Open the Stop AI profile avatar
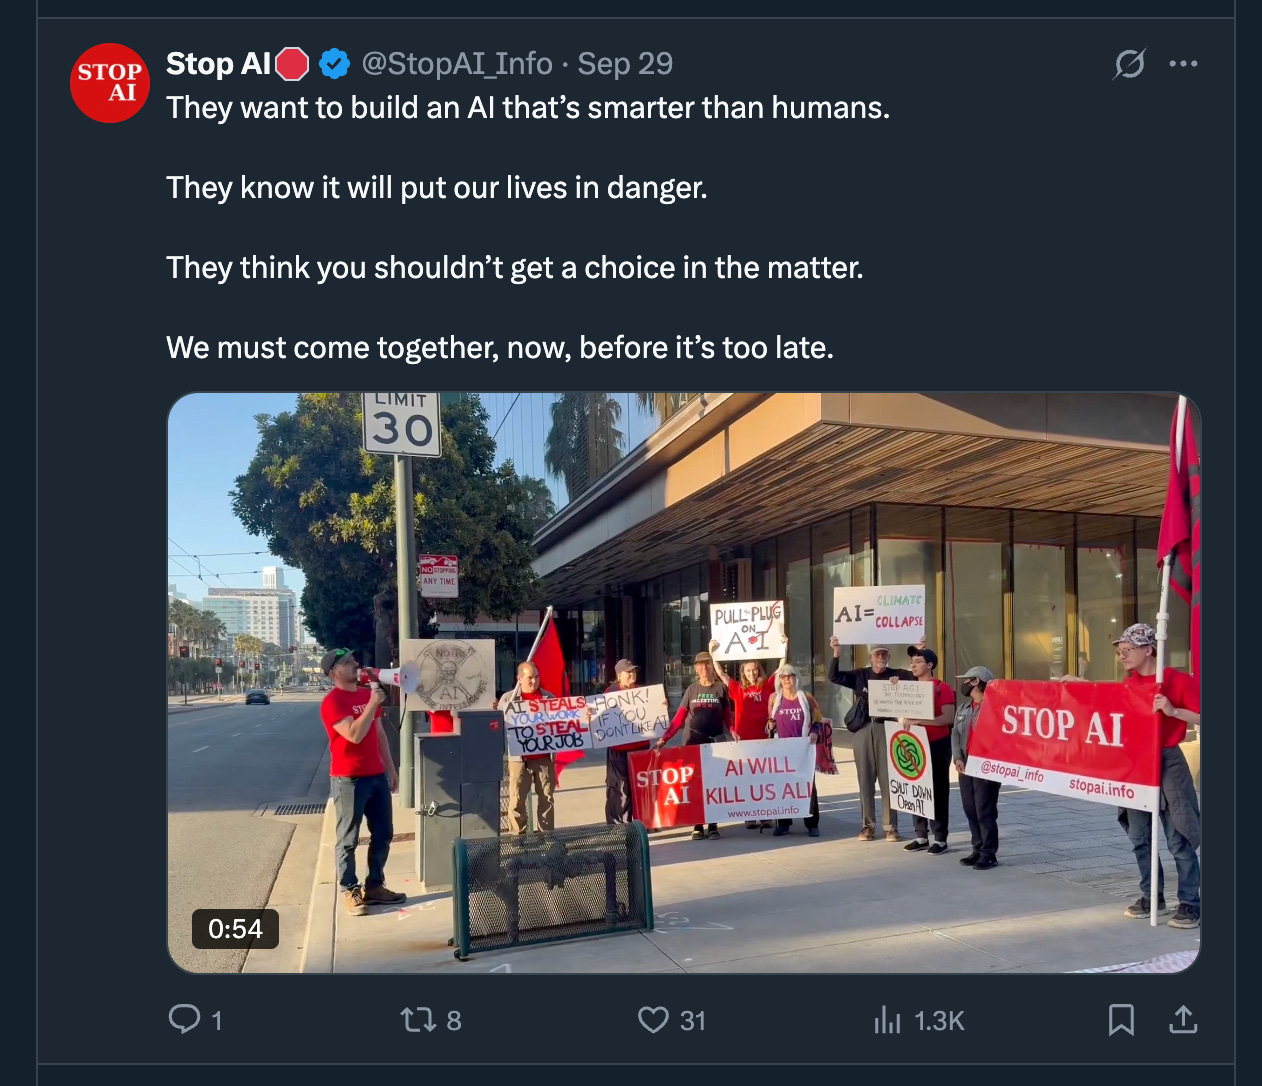Image resolution: width=1262 pixels, height=1086 pixels. pos(109,83)
